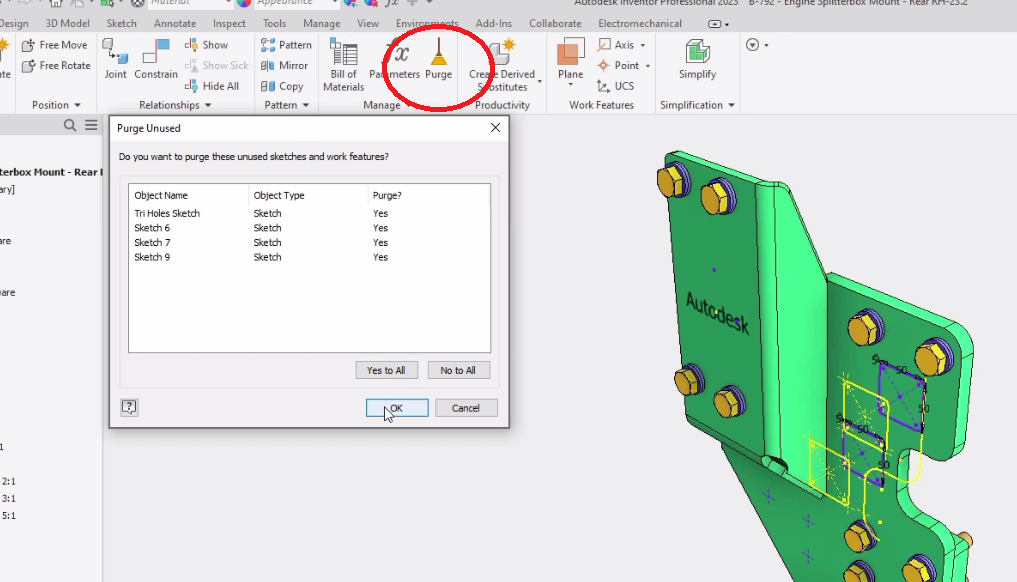Open the Bill of Materials
1017x582 pixels.
[x=344, y=64]
